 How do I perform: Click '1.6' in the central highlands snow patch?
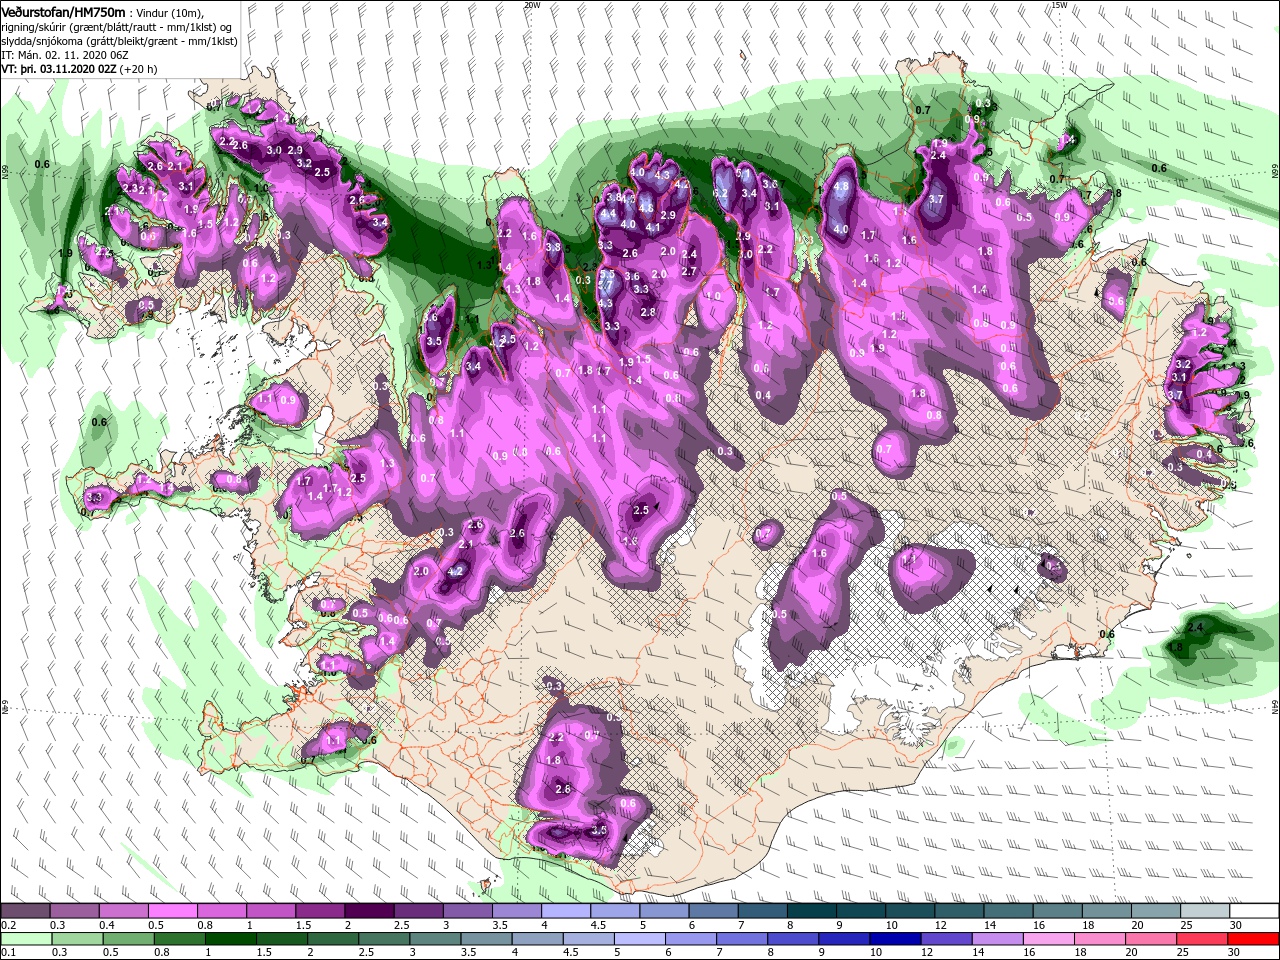(x=819, y=553)
